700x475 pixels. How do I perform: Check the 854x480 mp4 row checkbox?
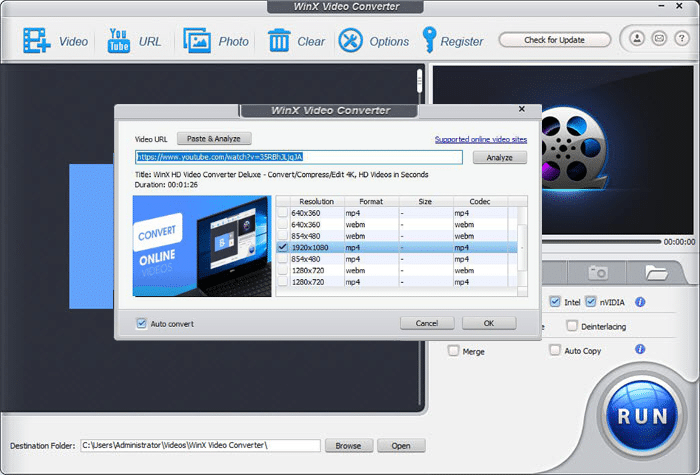[283, 259]
